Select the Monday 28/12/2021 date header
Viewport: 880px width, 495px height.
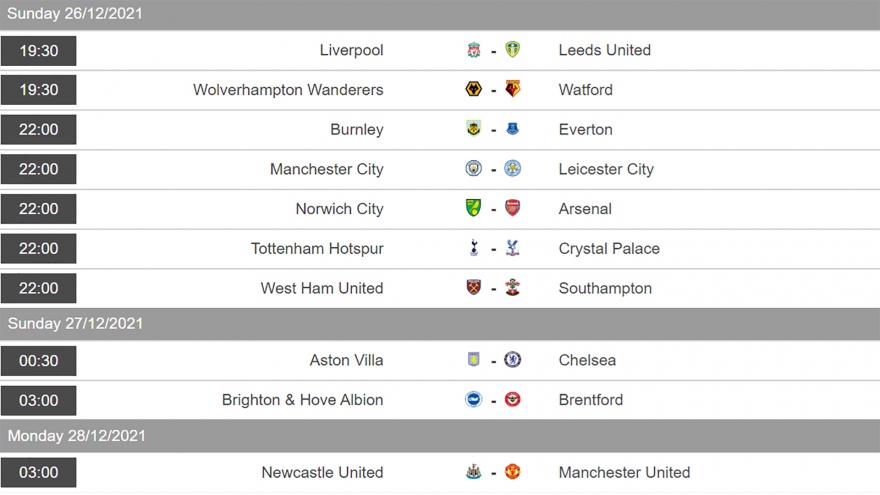77,436
